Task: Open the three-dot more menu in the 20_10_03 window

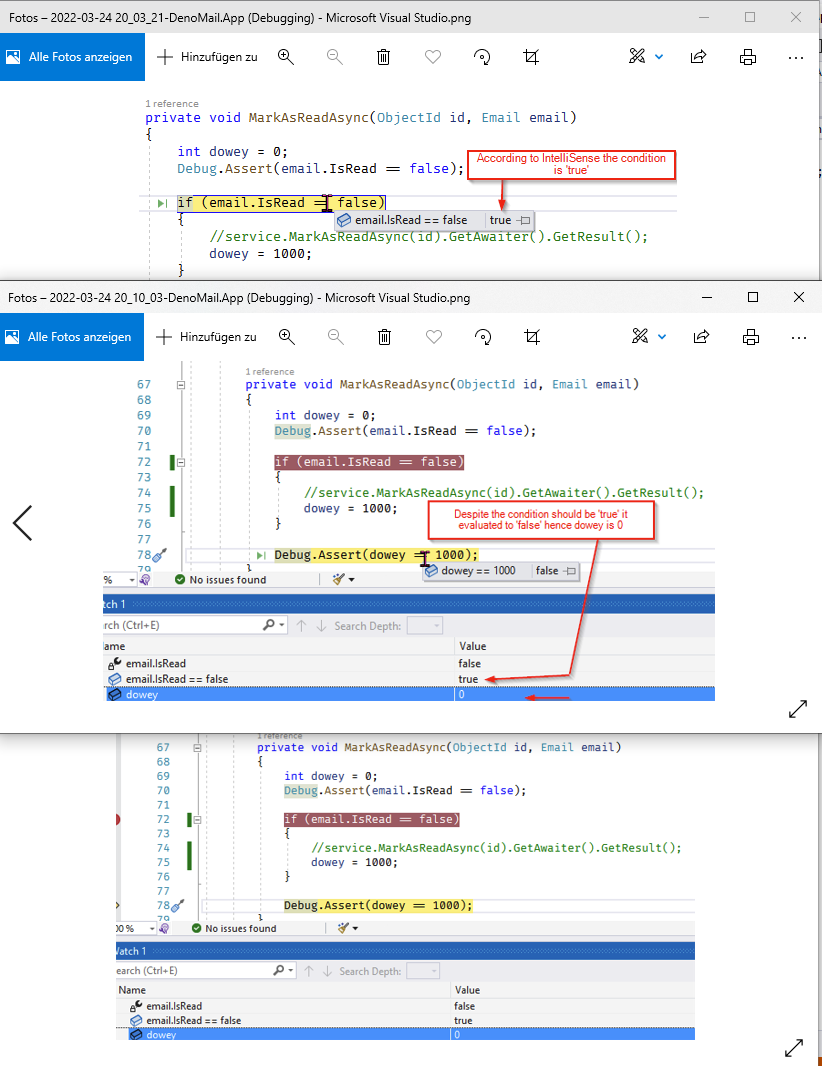Action: 796,337
